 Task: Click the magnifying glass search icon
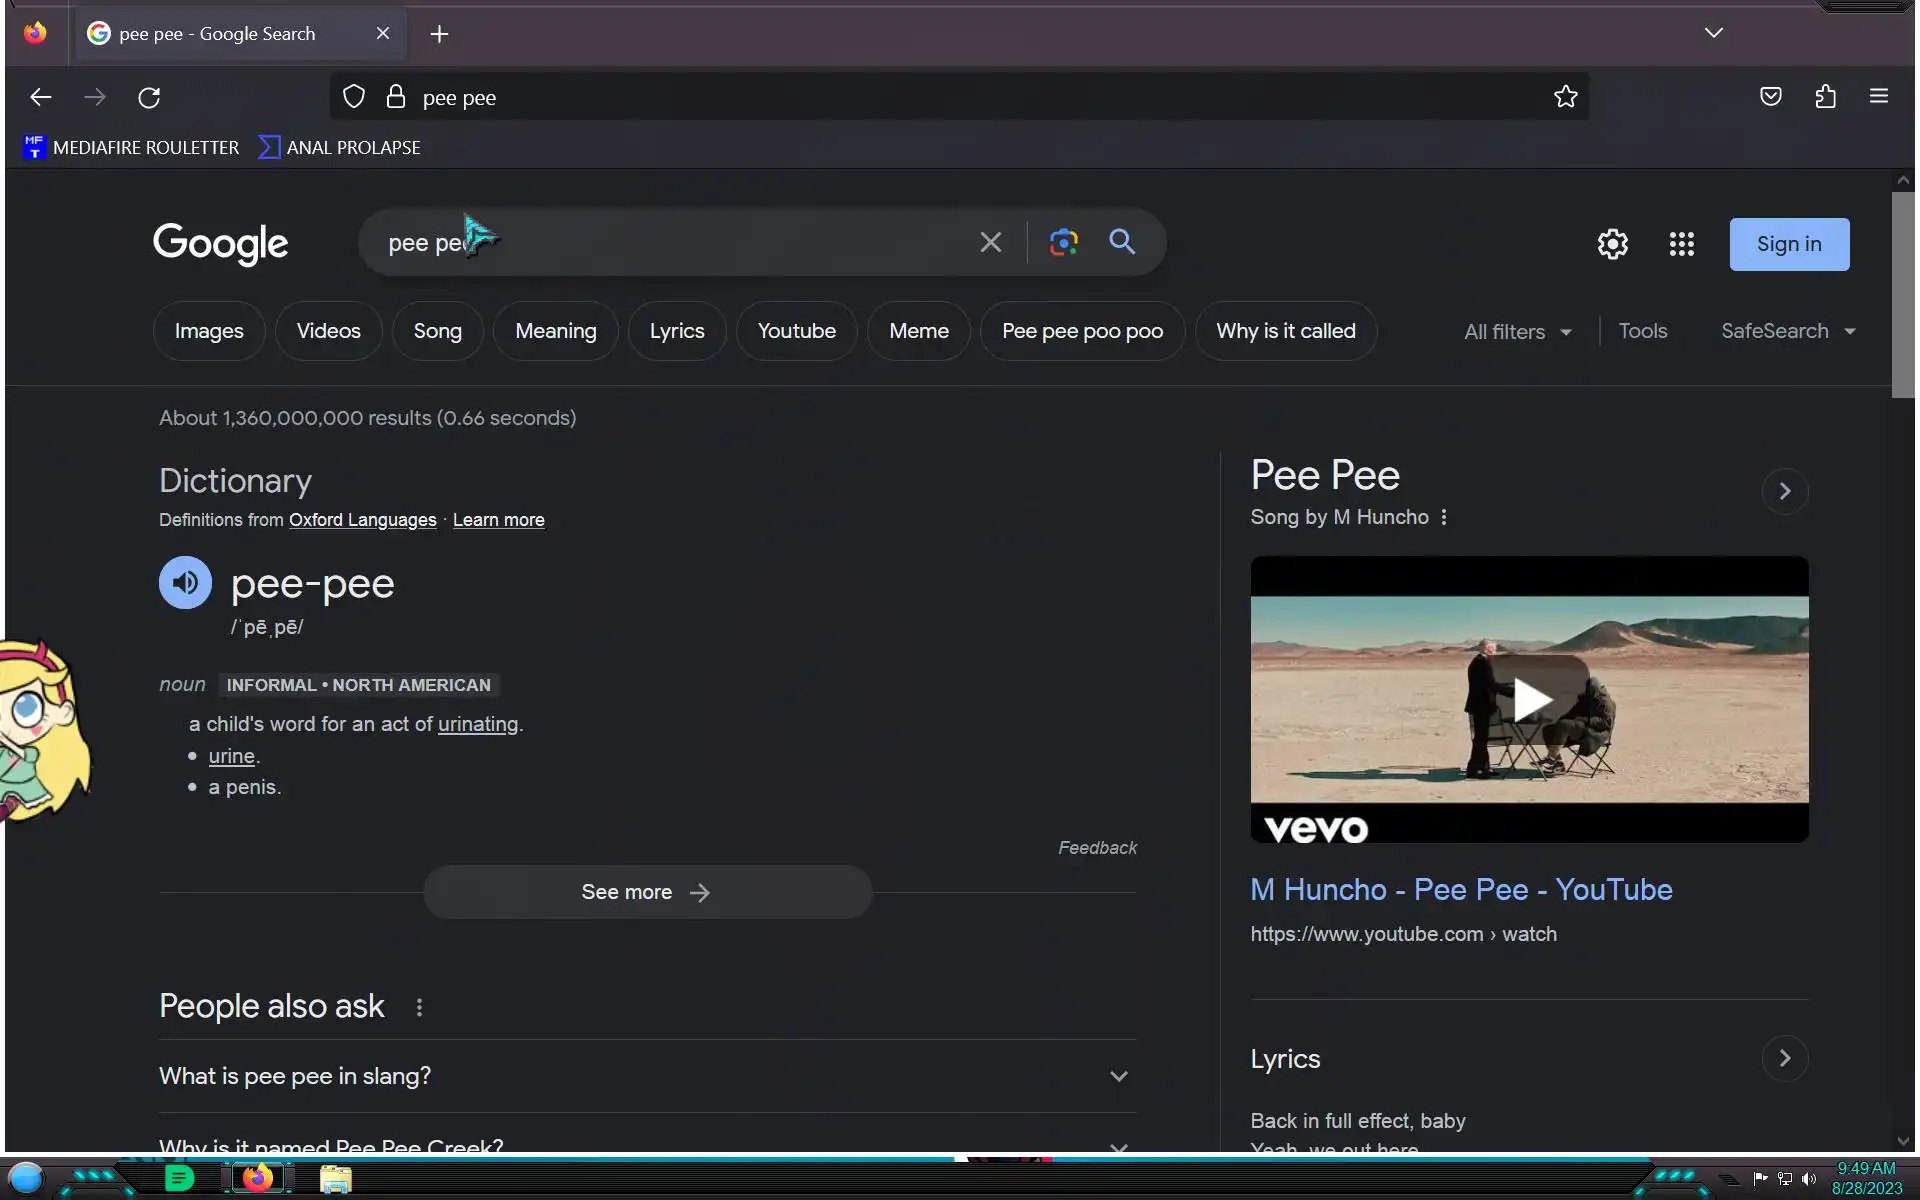coord(1122,242)
